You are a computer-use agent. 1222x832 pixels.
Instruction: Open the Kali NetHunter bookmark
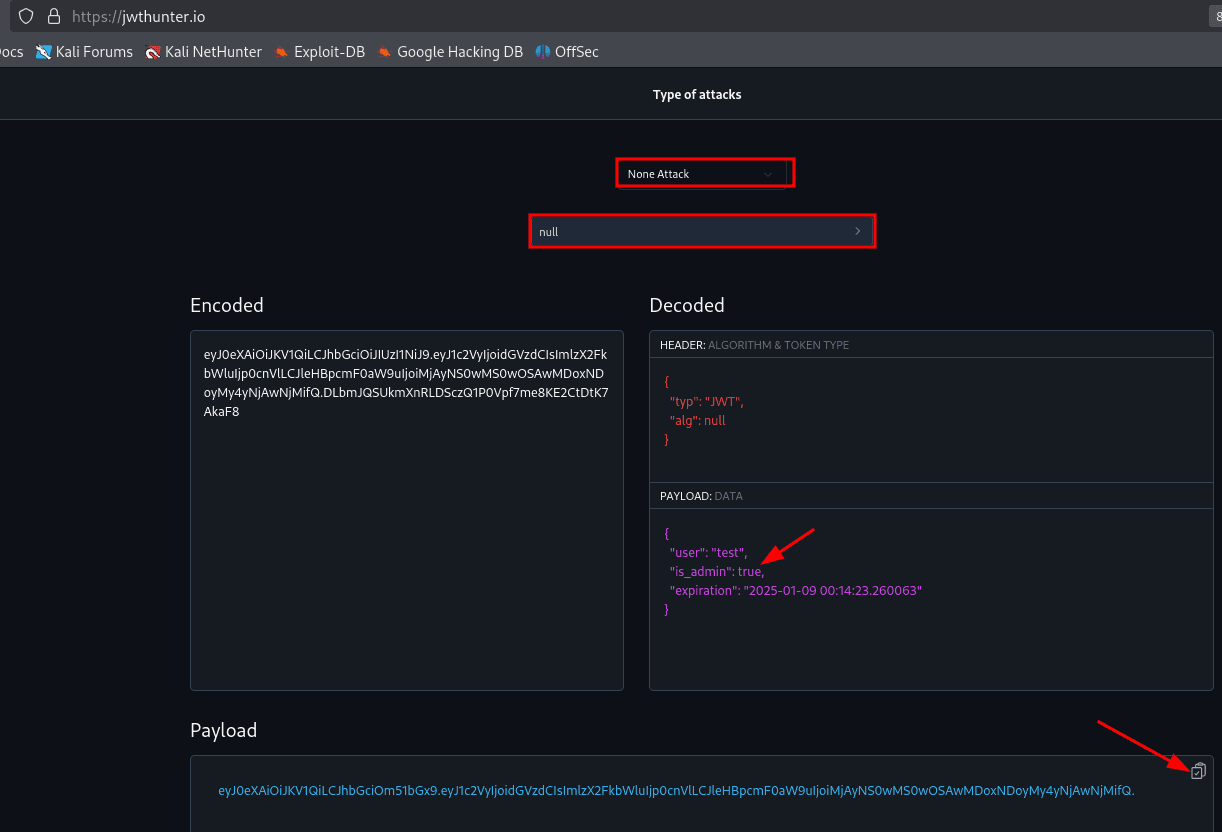[203, 52]
